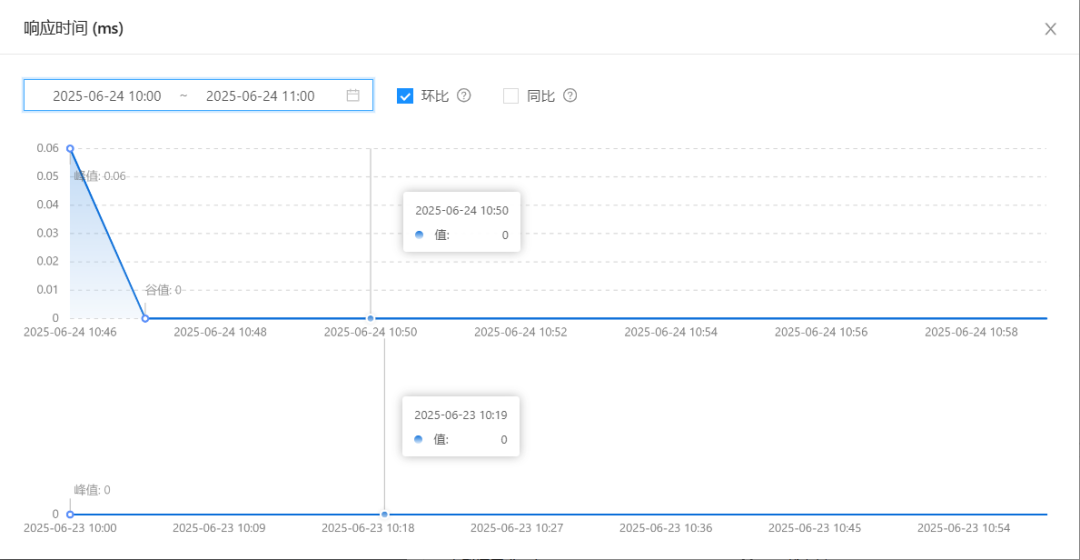The height and width of the screenshot is (560, 1080).
Task: Click the tooltip title 2025-06-23 10:19
Action: [461, 415]
